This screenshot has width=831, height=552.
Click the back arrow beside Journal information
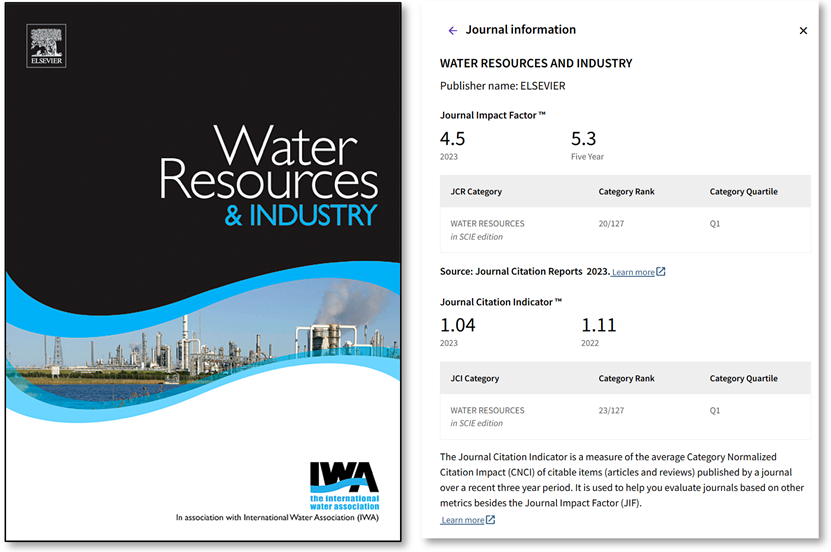(452, 31)
